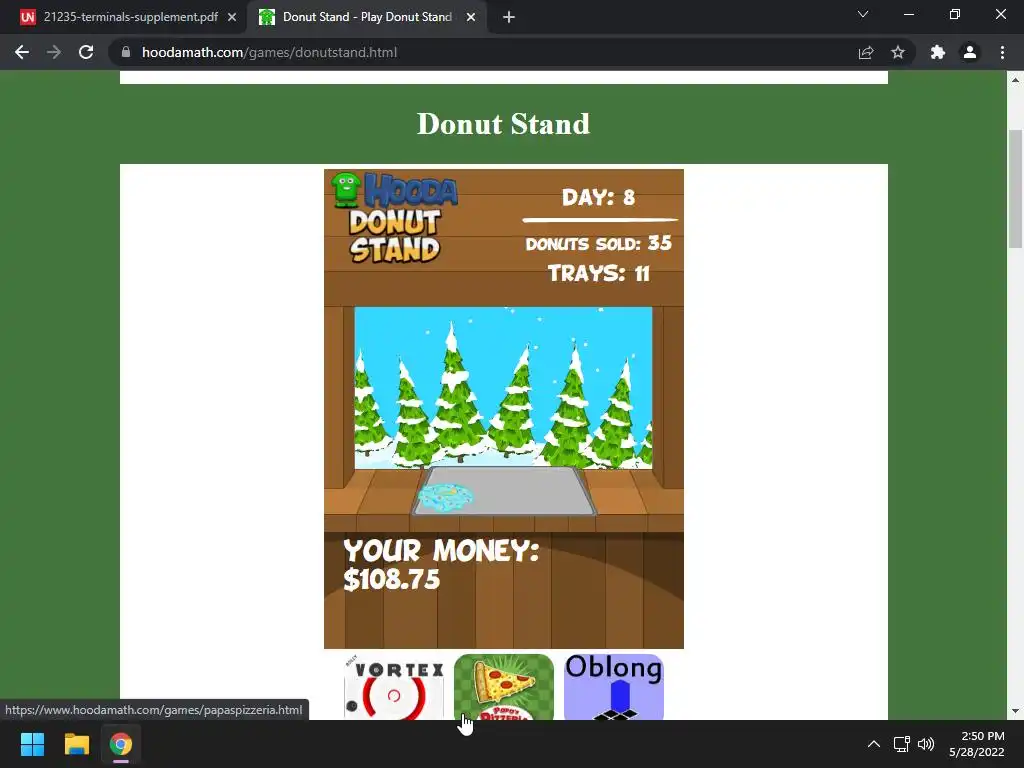Reload the Donut Stand page
The height and width of the screenshot is (768, 1024).
(x=86, y=52)
